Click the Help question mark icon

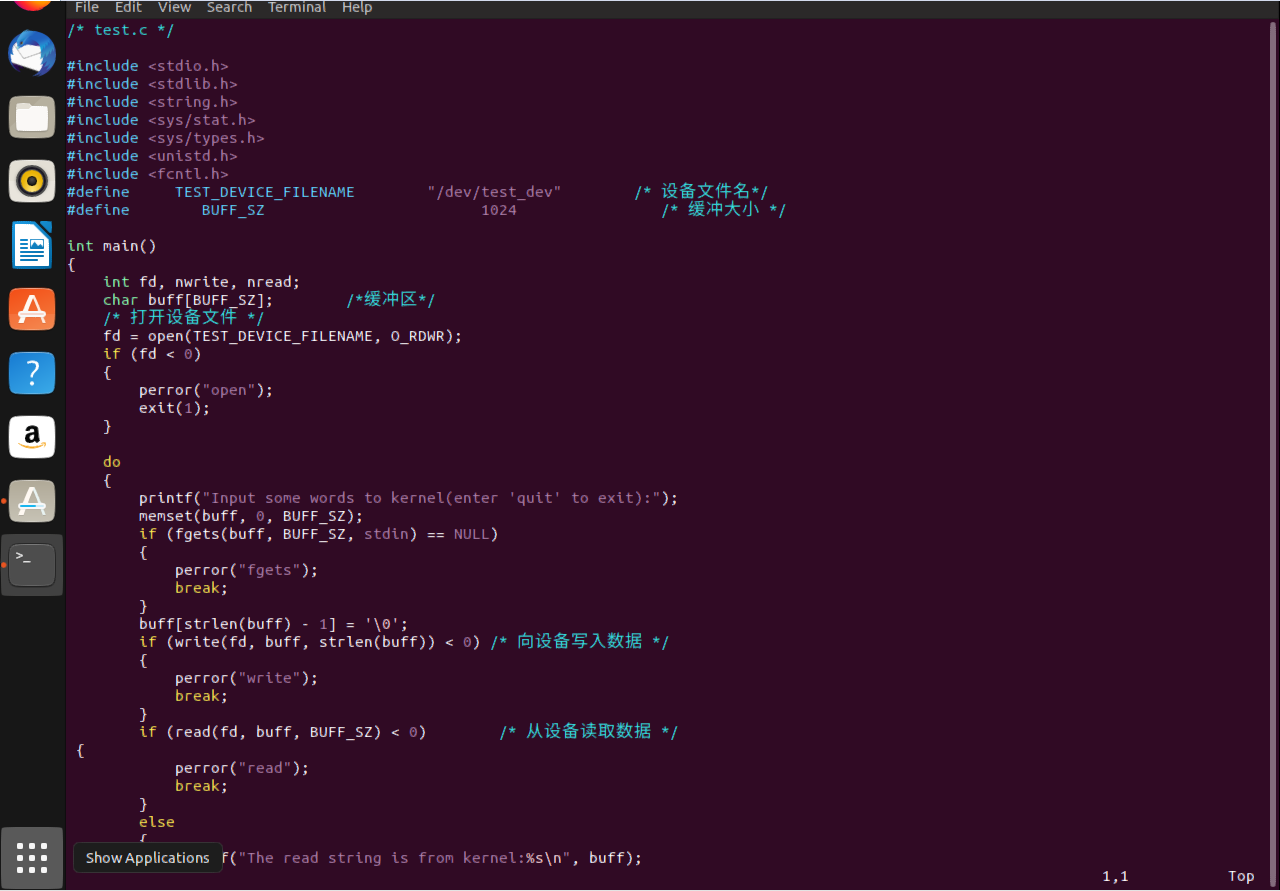click(x=32, y=373)
